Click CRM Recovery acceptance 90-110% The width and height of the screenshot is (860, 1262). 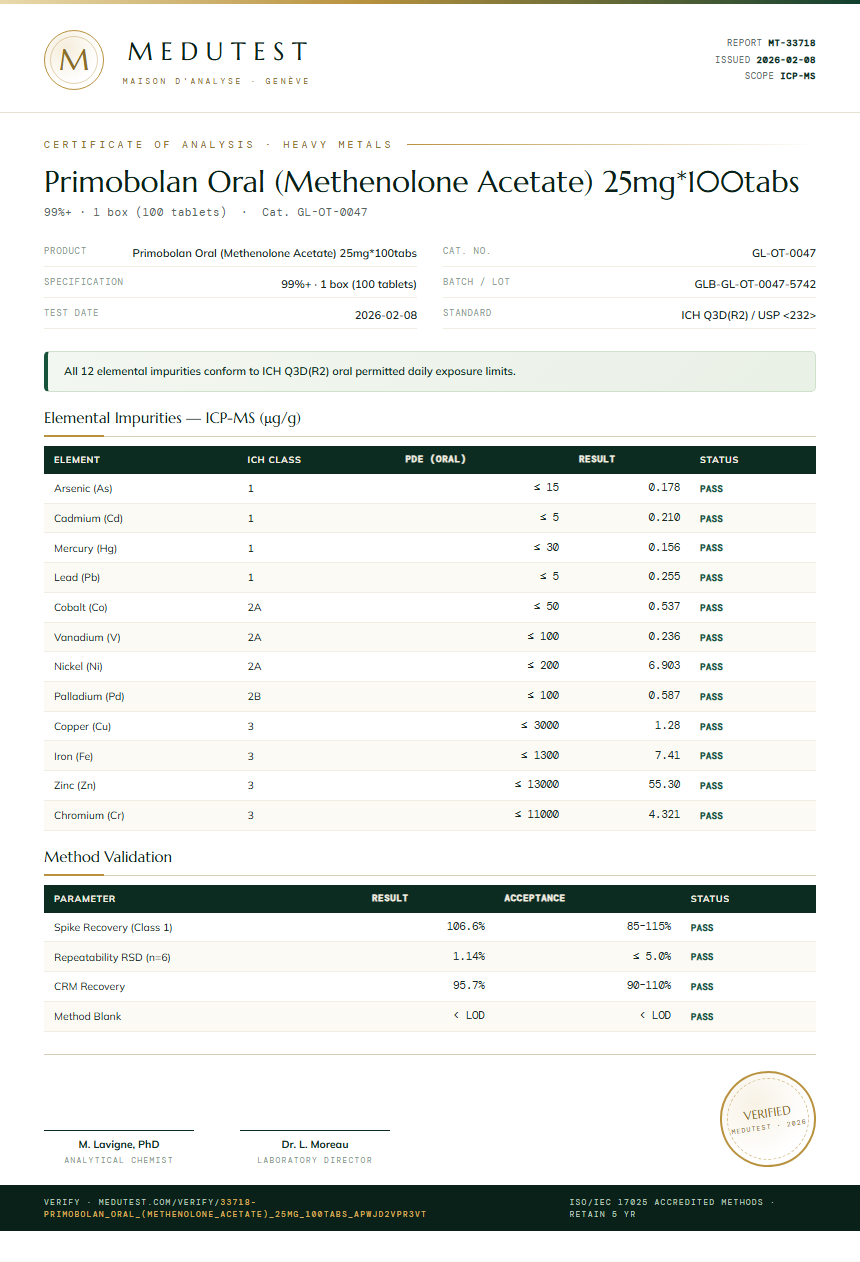649,986
